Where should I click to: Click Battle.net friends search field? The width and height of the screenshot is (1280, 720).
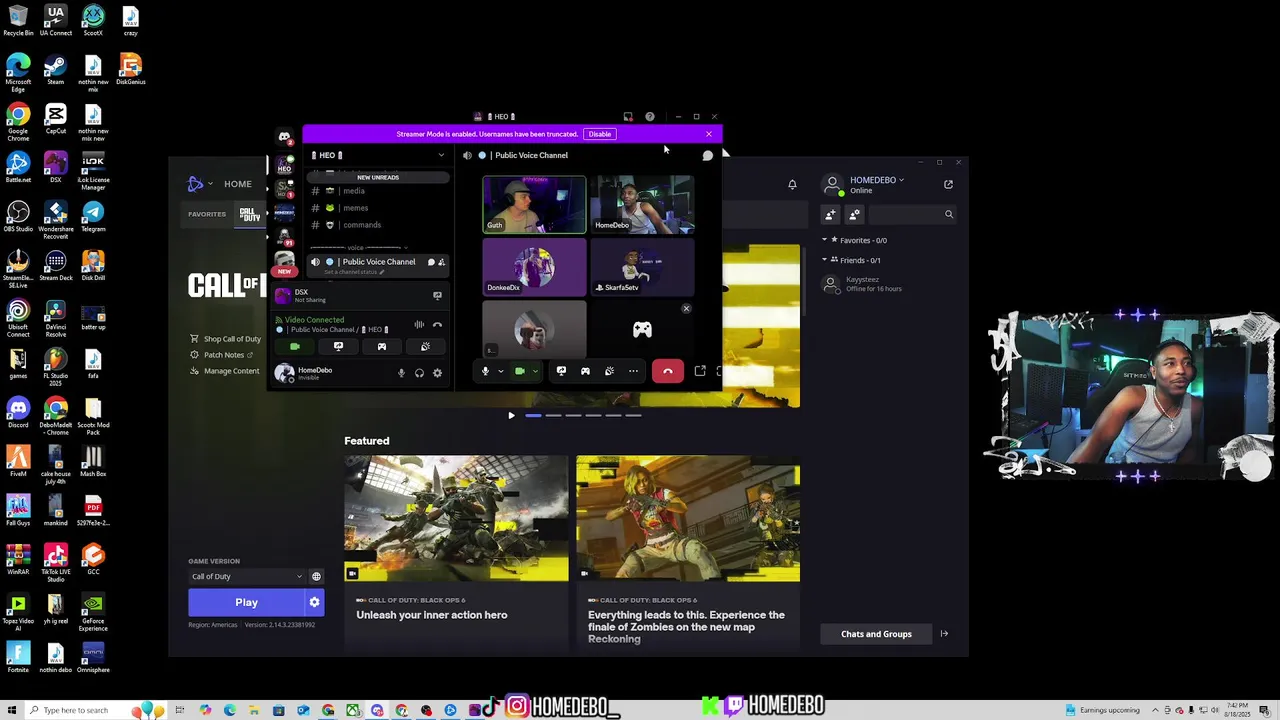pyautogui.click(x=913, y=214)
